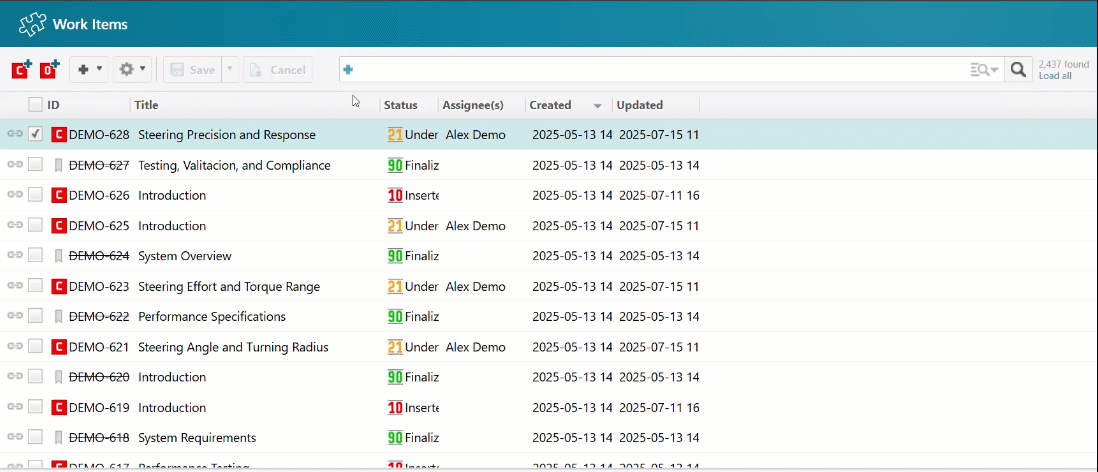Expand the gear settings dropdown
Viewport: 1098px width, 472px height.
[x=132, y=69]
